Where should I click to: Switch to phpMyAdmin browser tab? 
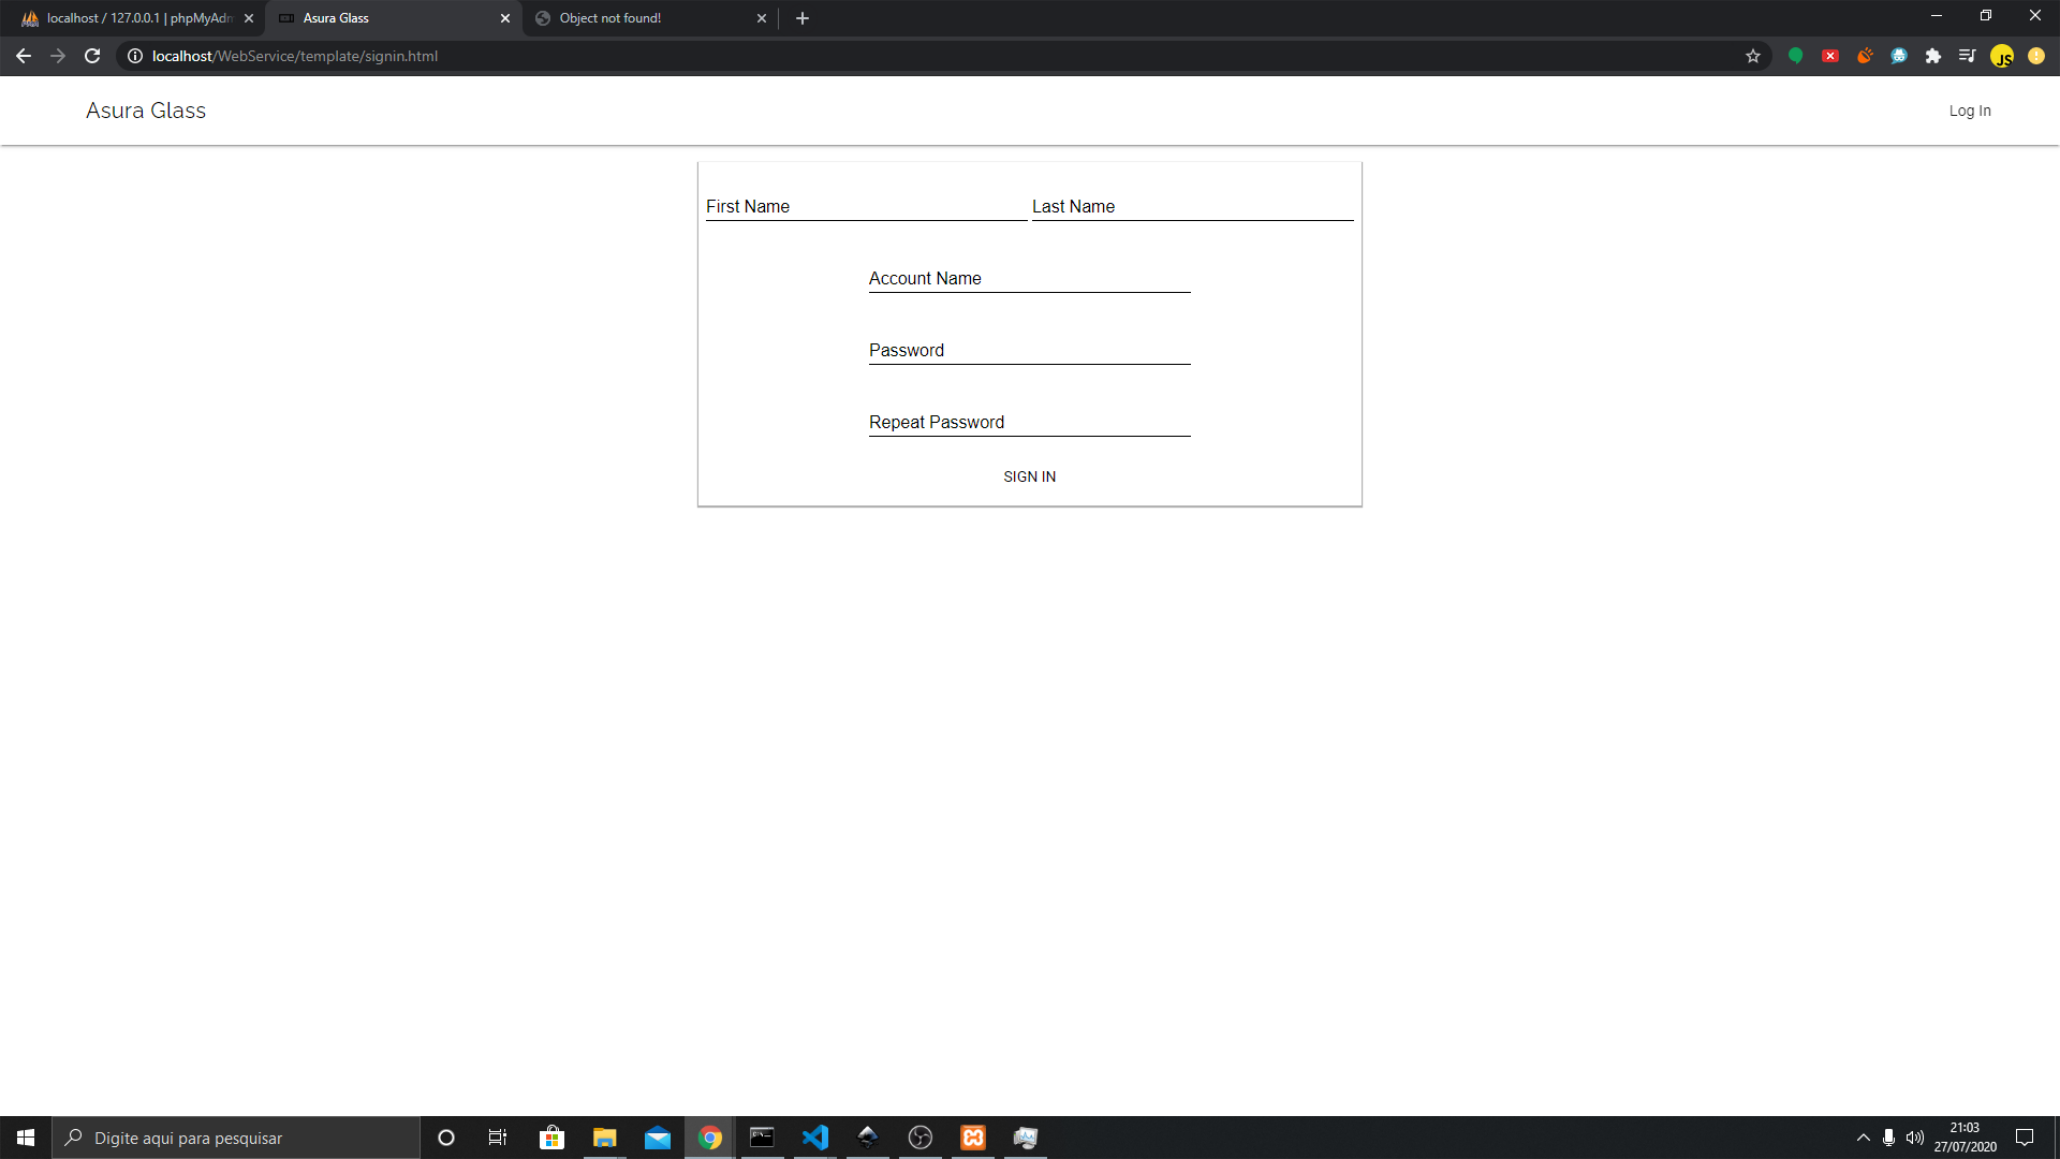(x=130, y=18)
